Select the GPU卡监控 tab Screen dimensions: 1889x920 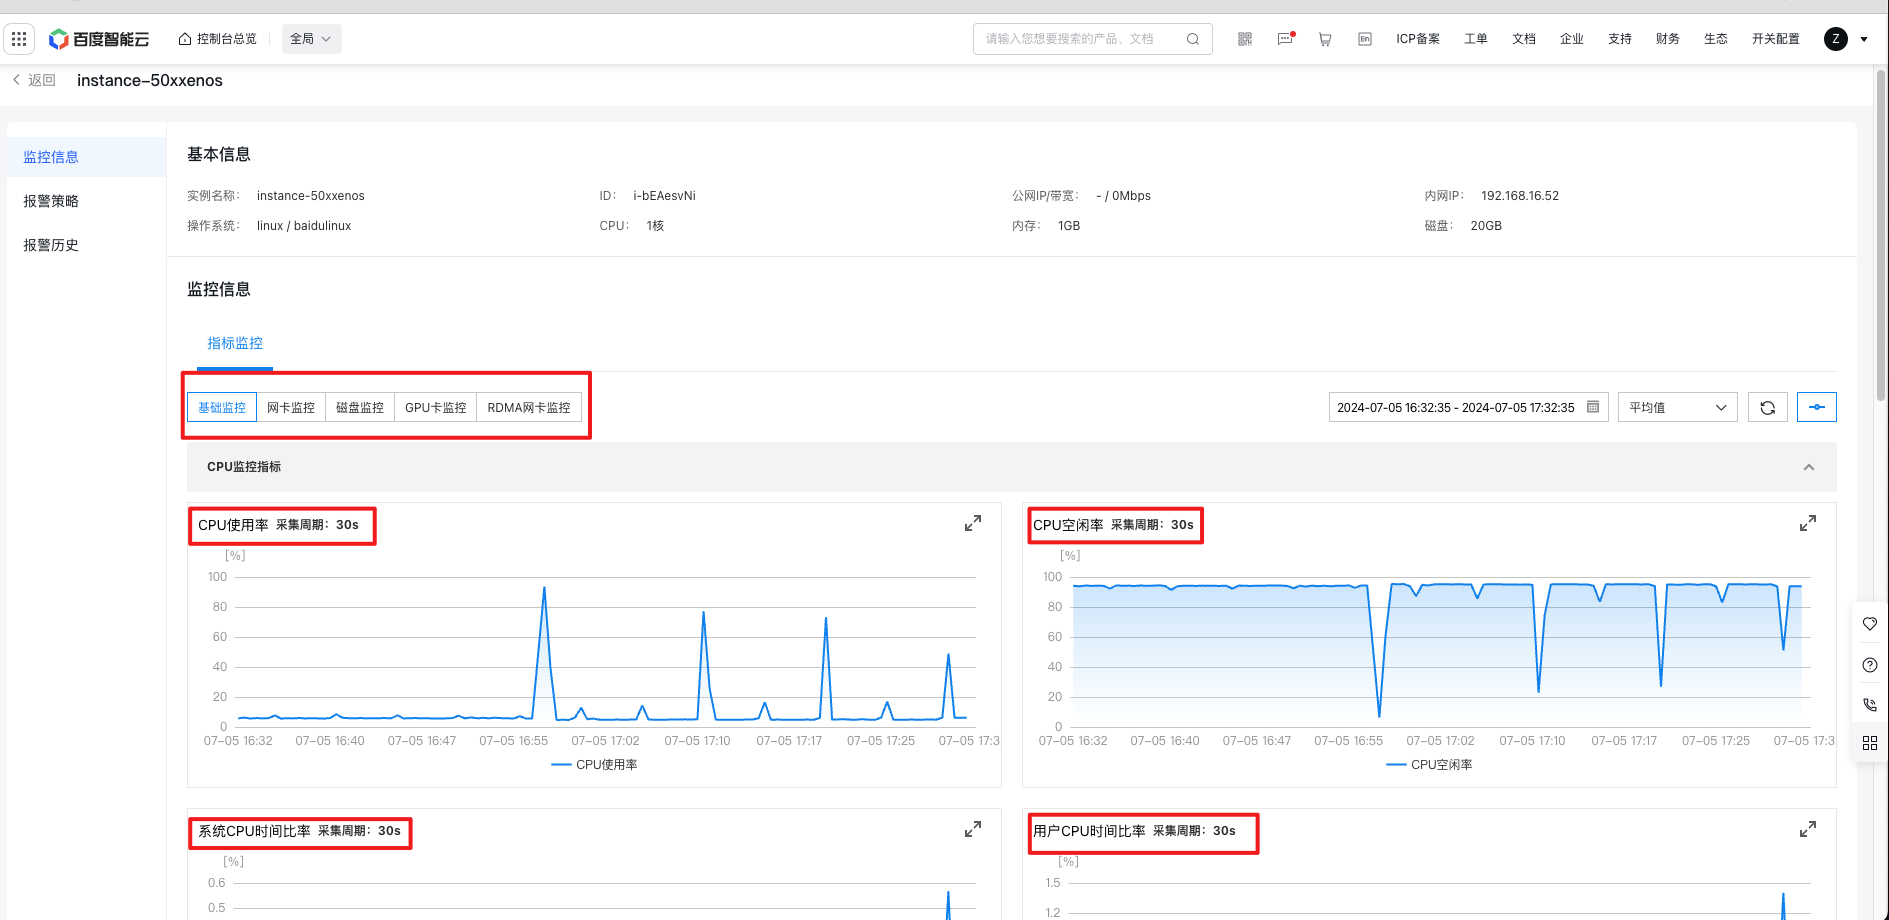[x=436, y=407]
